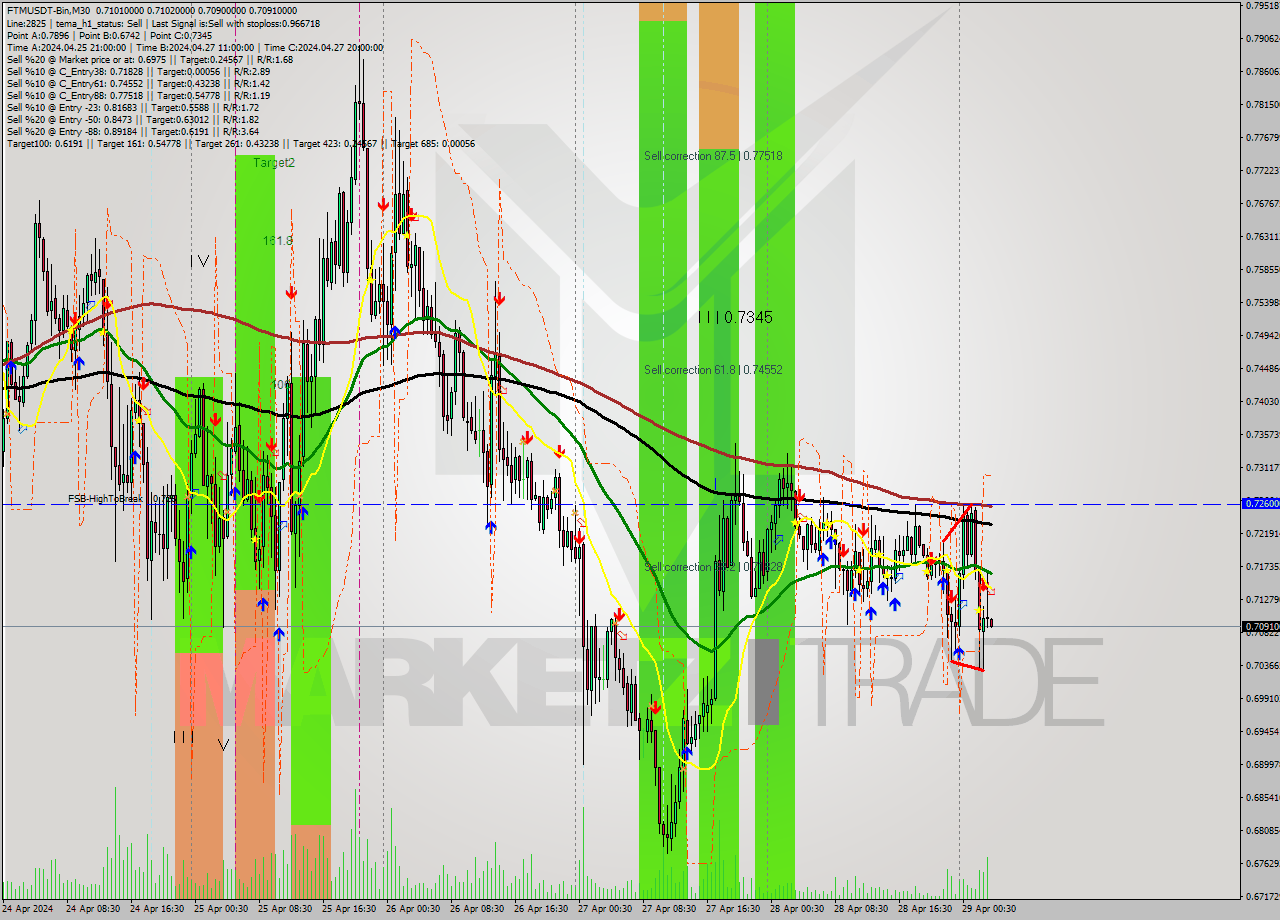Select the 'Sell %10 @ C_Entry88: 0.77518' line
Image resolution: width=1280 pixels, height=920 pixels.
coord(138,95)
